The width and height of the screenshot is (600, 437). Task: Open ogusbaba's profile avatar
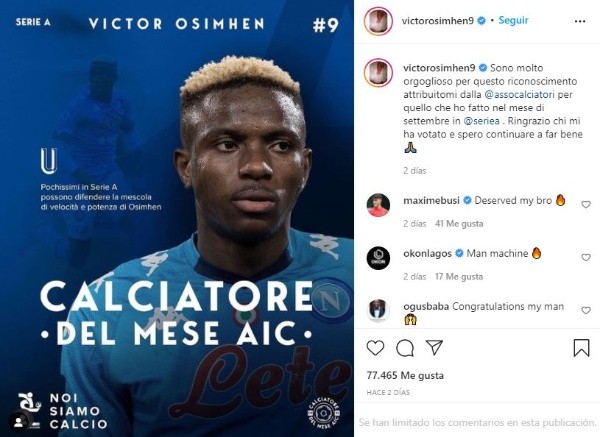[378, 310]
